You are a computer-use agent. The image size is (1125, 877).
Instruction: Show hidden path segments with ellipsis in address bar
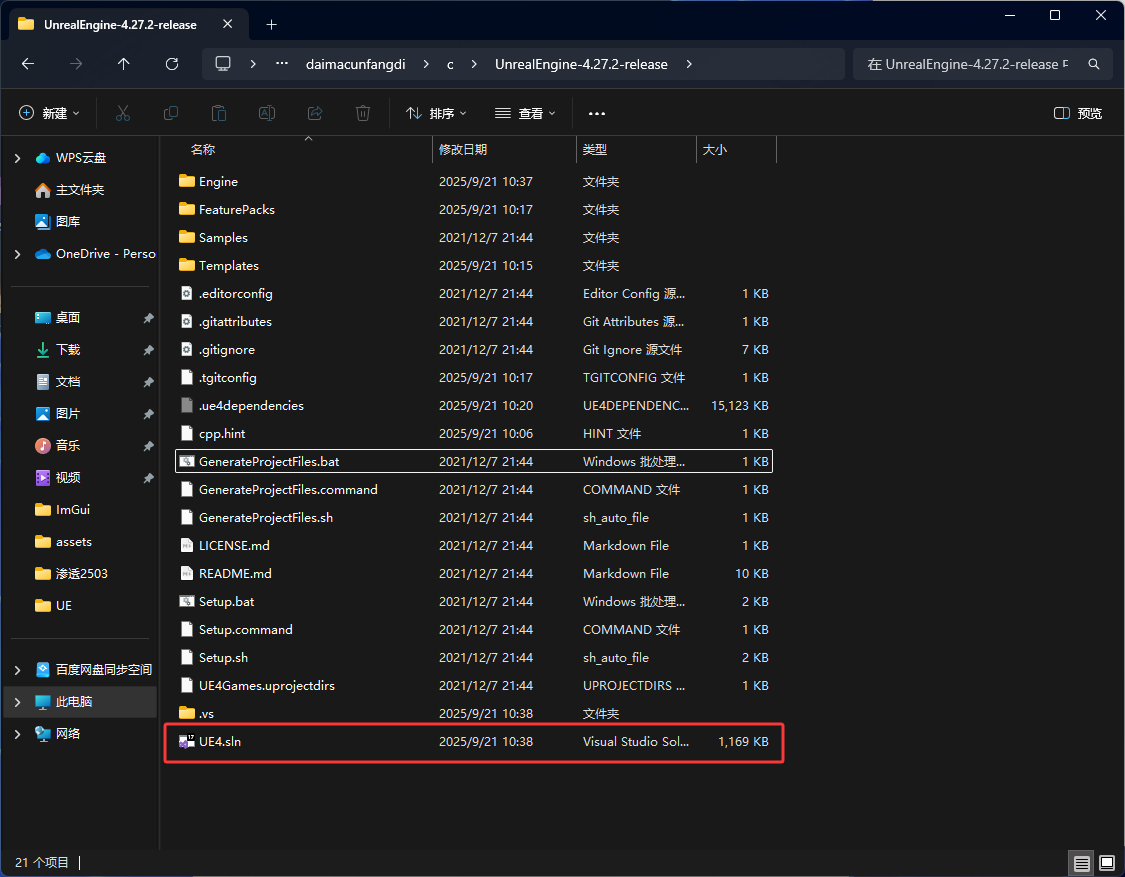(x=282, y=64)
